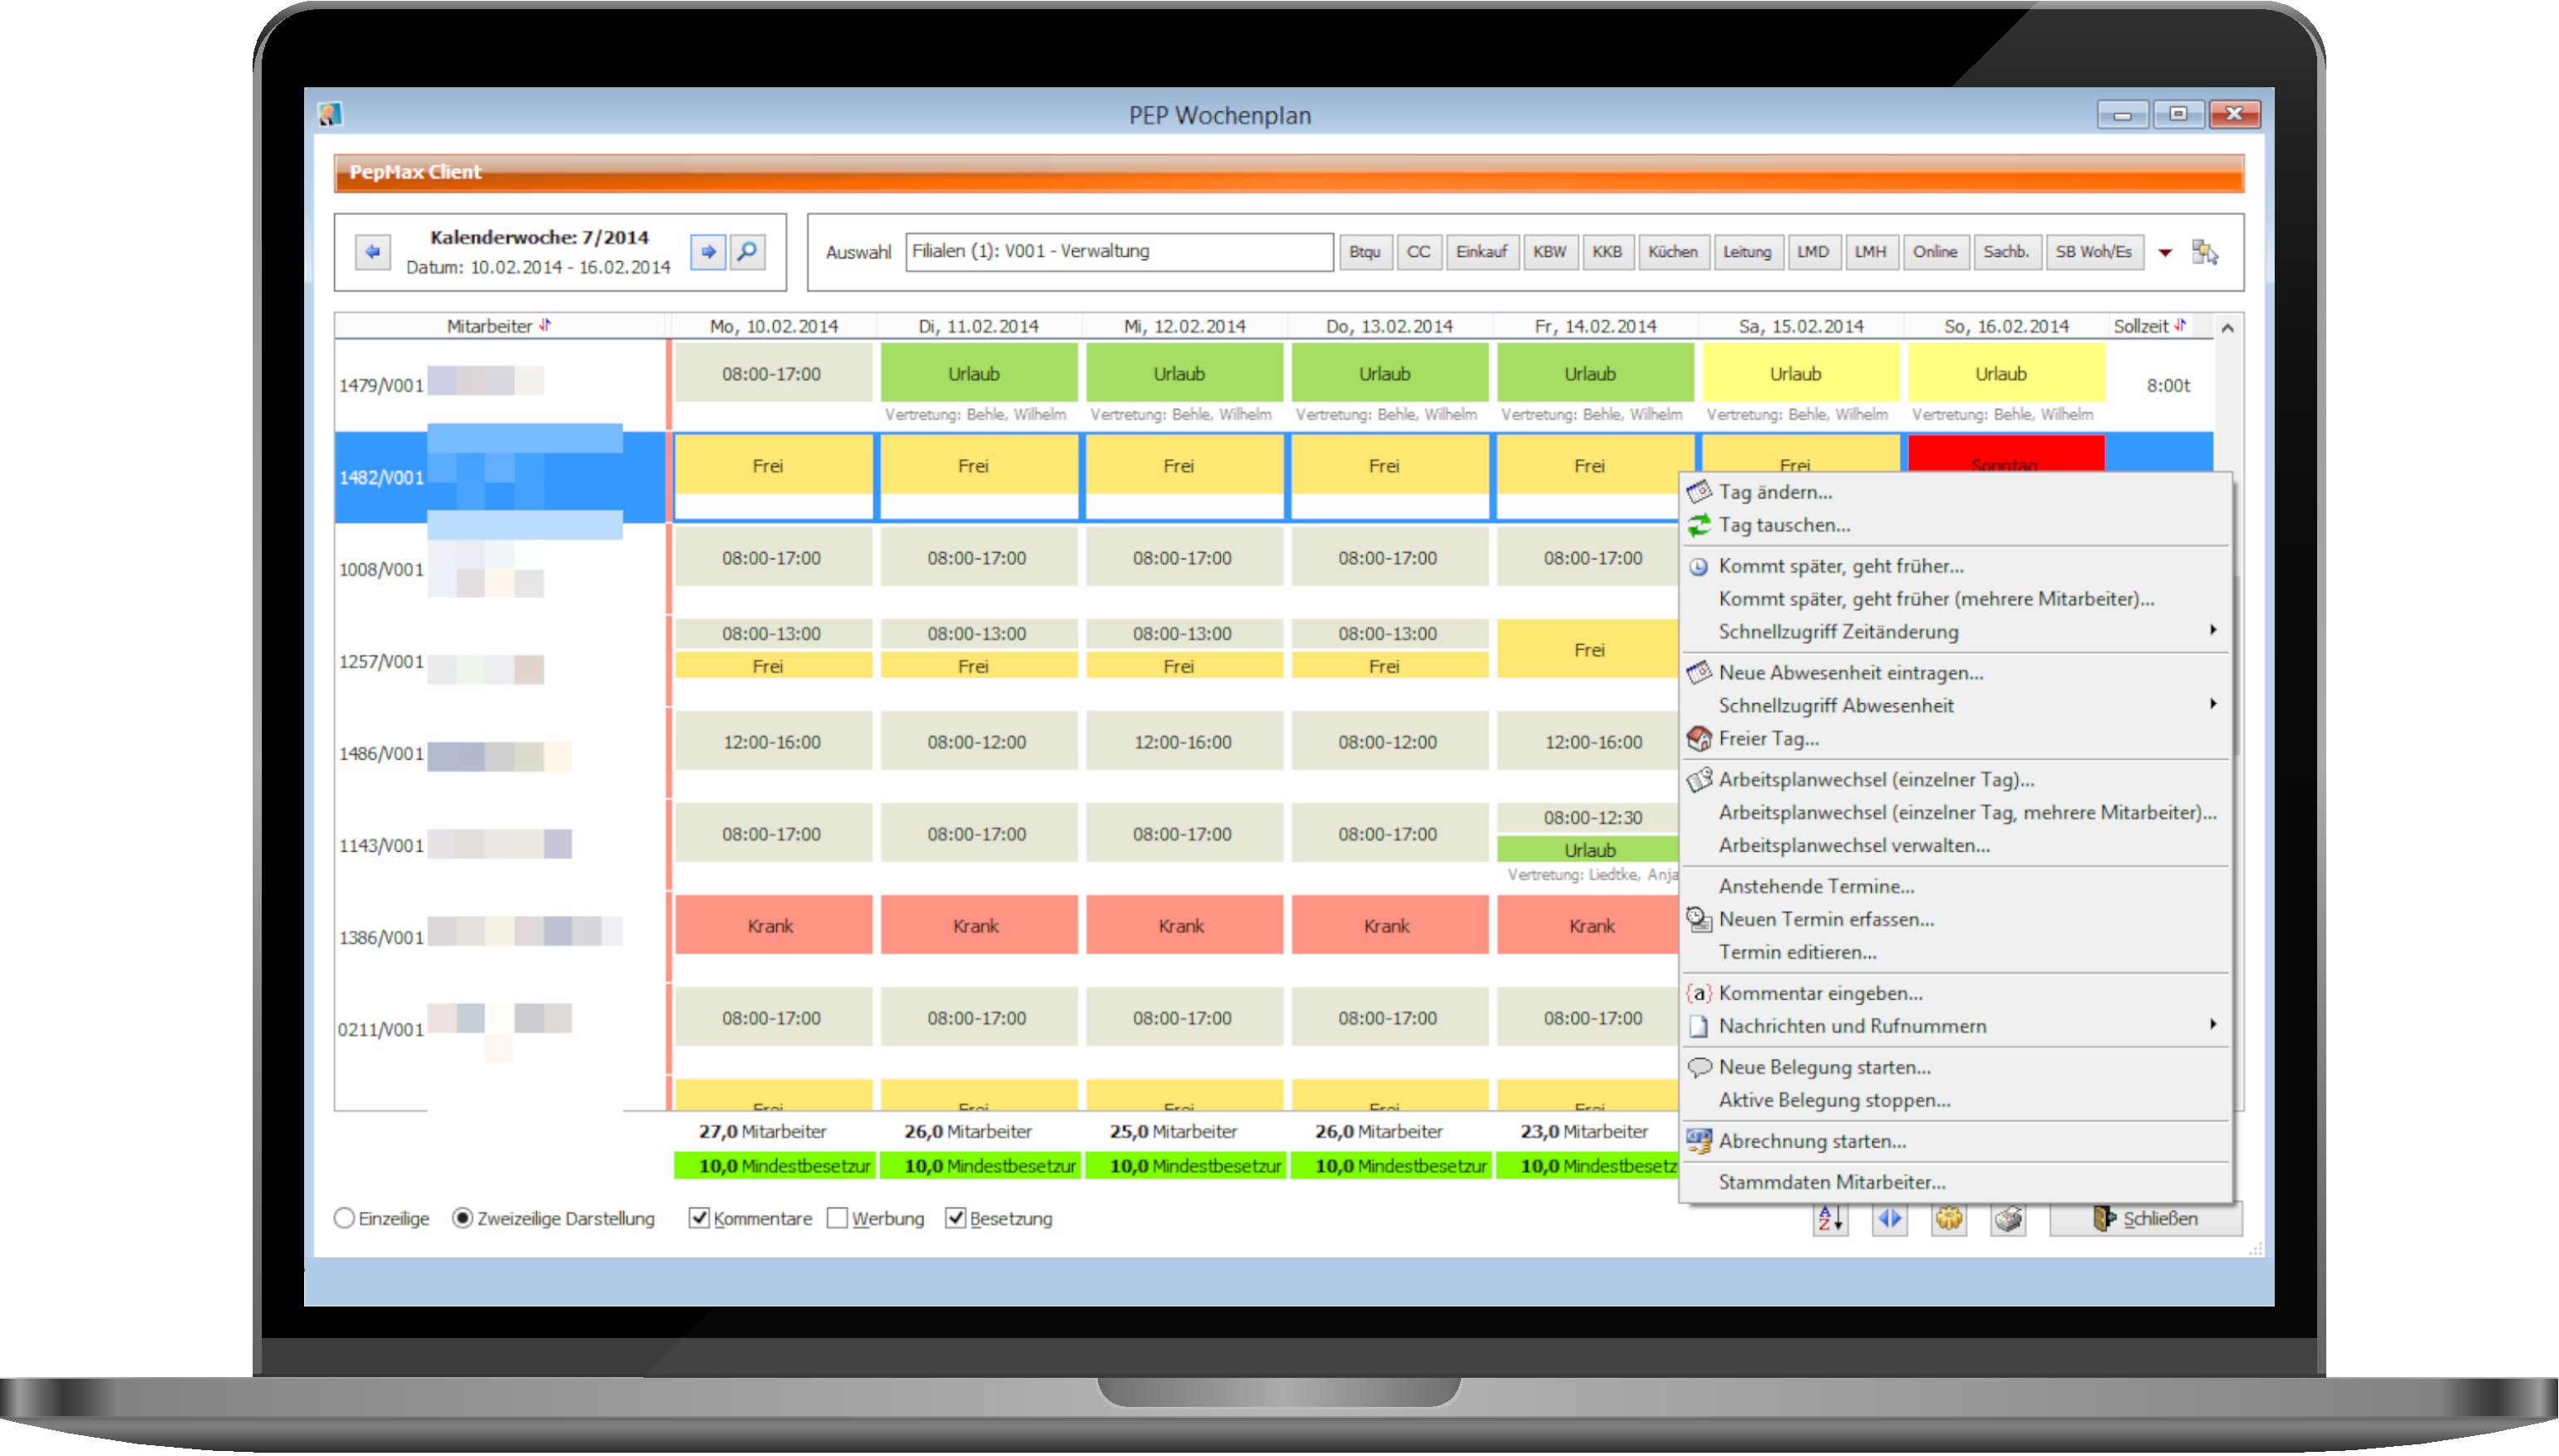Expand Schnellzugriff Zeitänderung submenu
Image resolution: width=2559 pixels, height=1456 pixels.
1957,632
